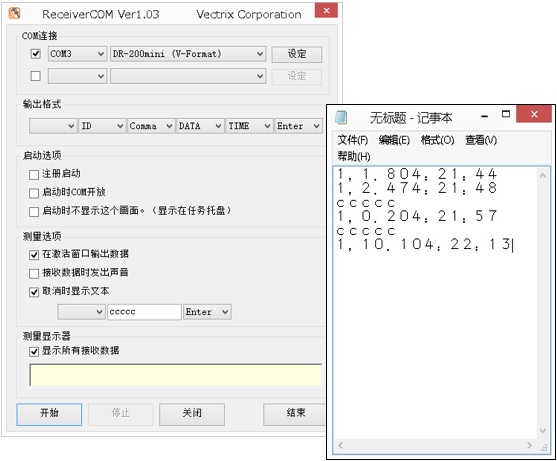Open the TIME output format dropdown

coord(249,126)
